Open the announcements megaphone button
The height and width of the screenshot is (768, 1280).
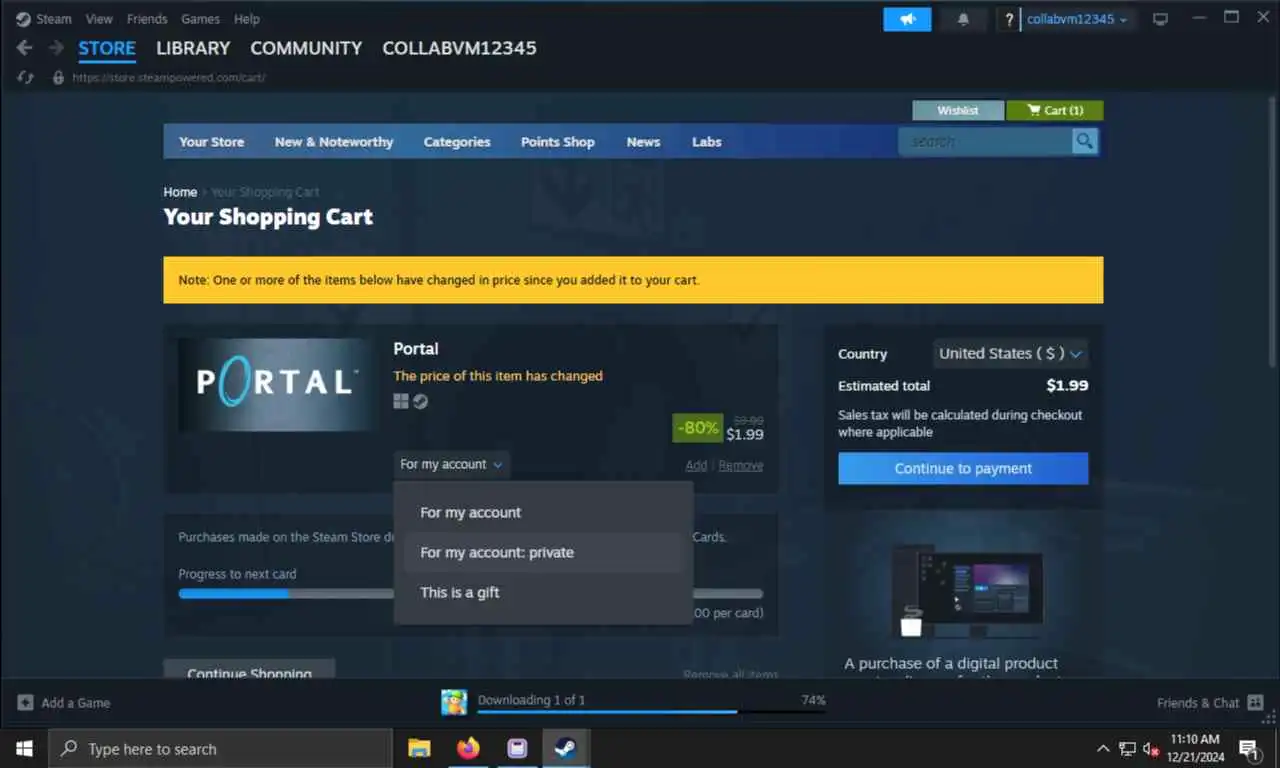click(907, 19)
